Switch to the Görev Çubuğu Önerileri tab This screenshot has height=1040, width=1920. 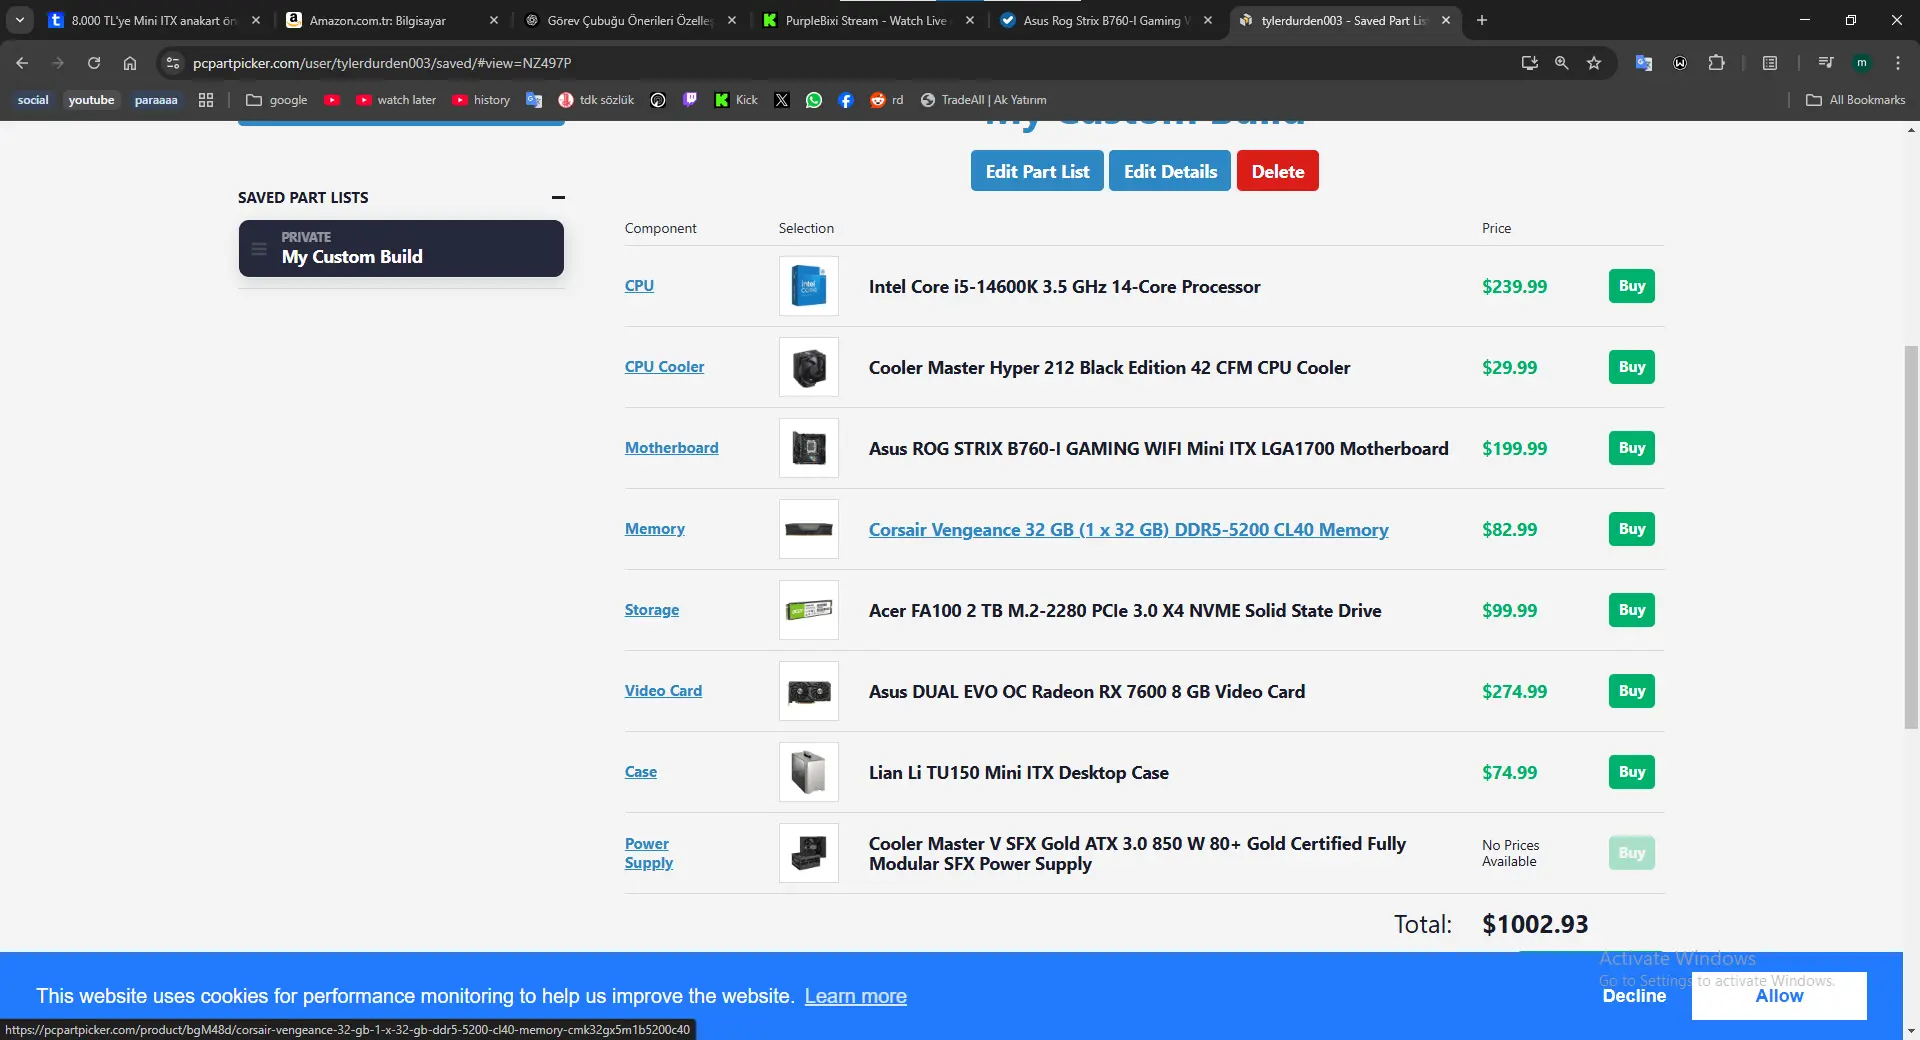pyautogui.click(x=630, y=20)
